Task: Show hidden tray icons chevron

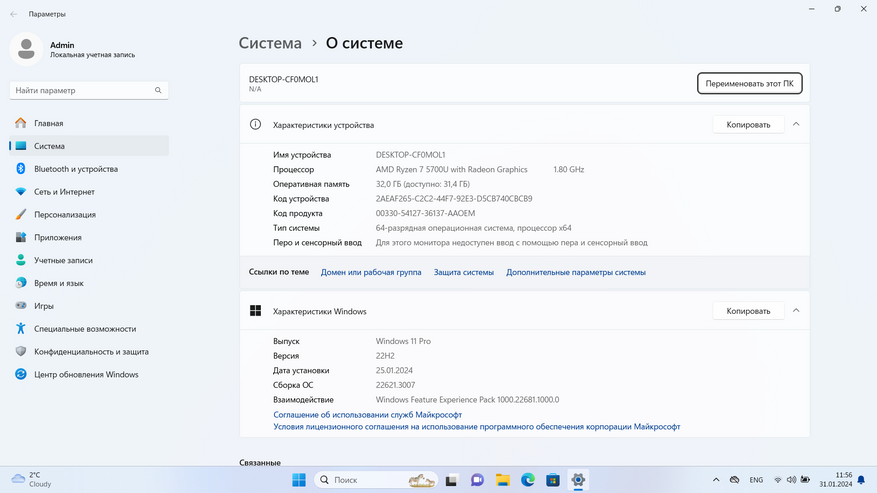Action: (x=716, y=480)
